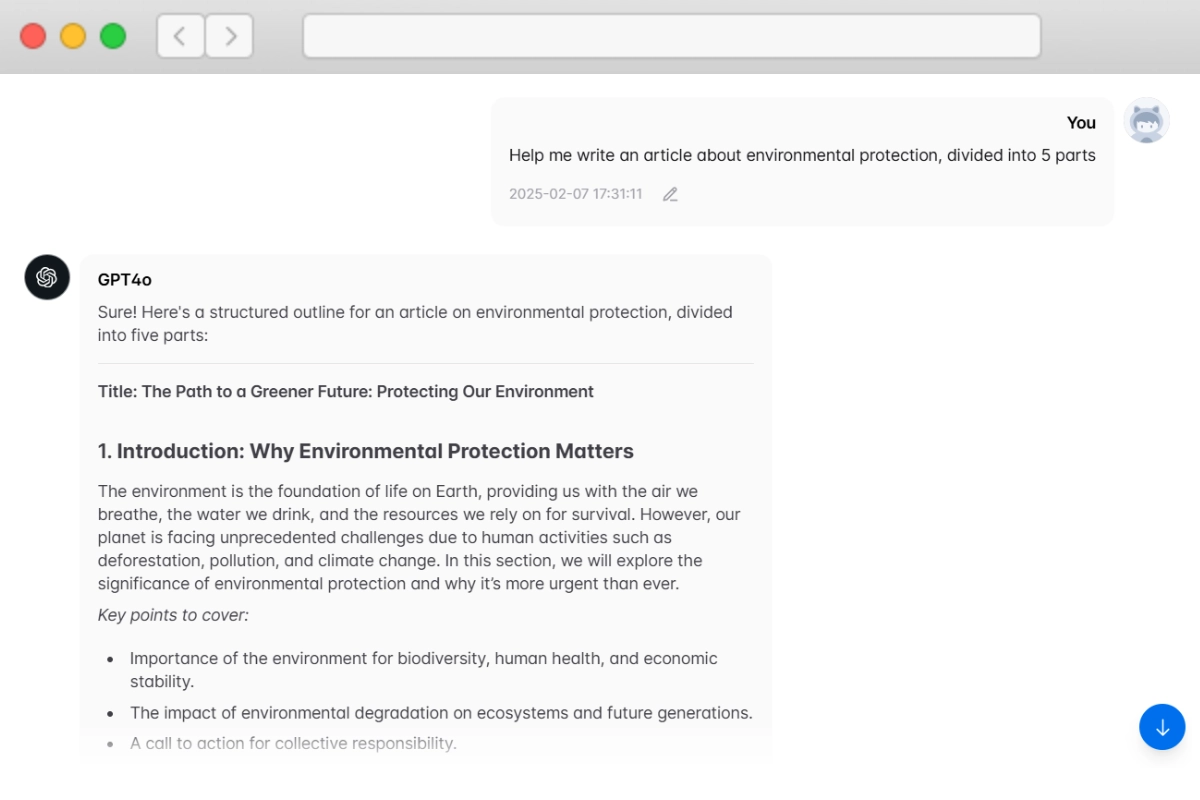The height and width of the screenshot is (800, 1200).
Task: Click the "Path to a Greener Future" title
Action: [x=346, y=391]
